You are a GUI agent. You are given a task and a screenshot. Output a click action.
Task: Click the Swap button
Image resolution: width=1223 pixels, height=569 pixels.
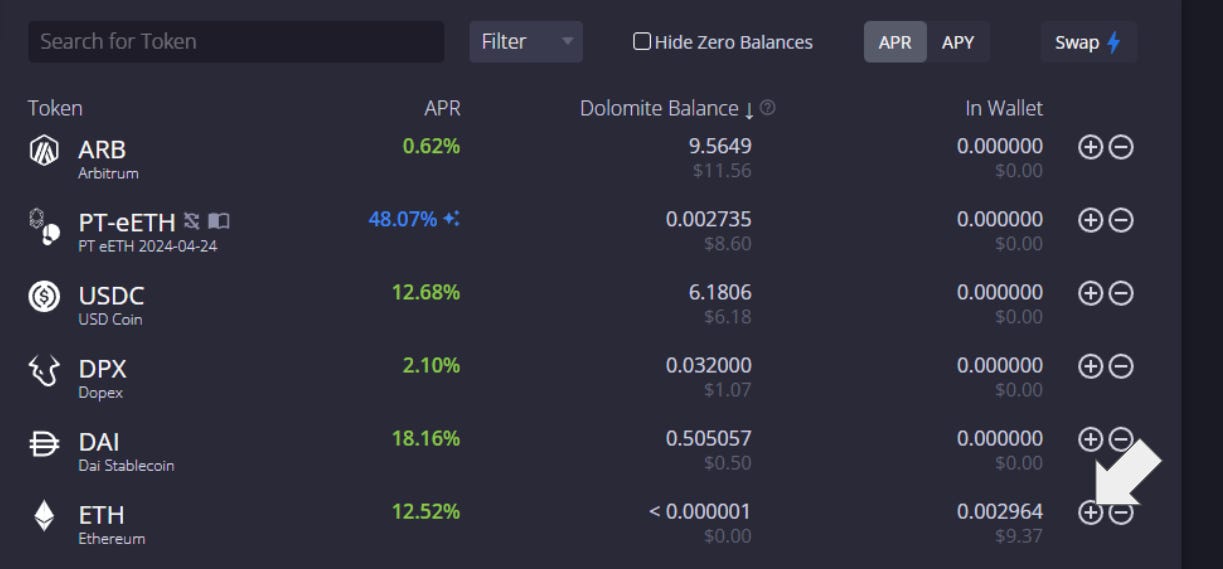1088,42
